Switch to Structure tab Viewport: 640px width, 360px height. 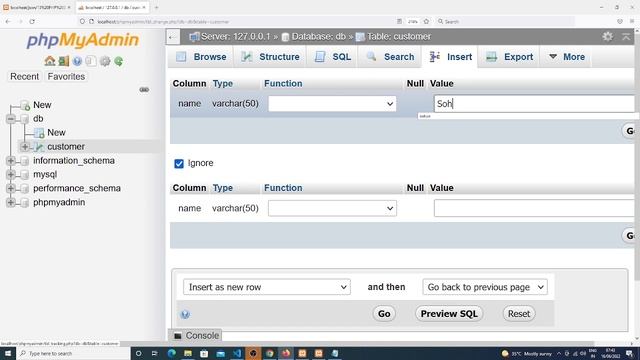point(270,57)
